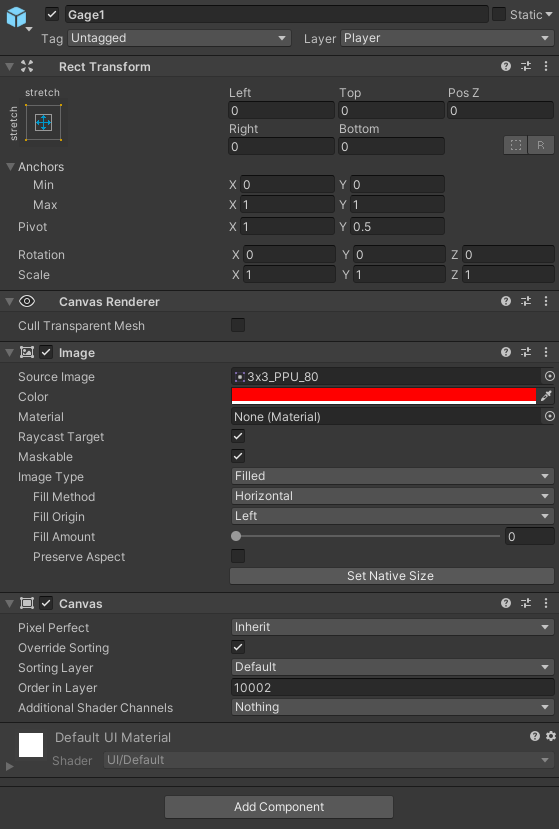Open the anchor presets stretch box

pyautogui.click(x=43, y=122)
